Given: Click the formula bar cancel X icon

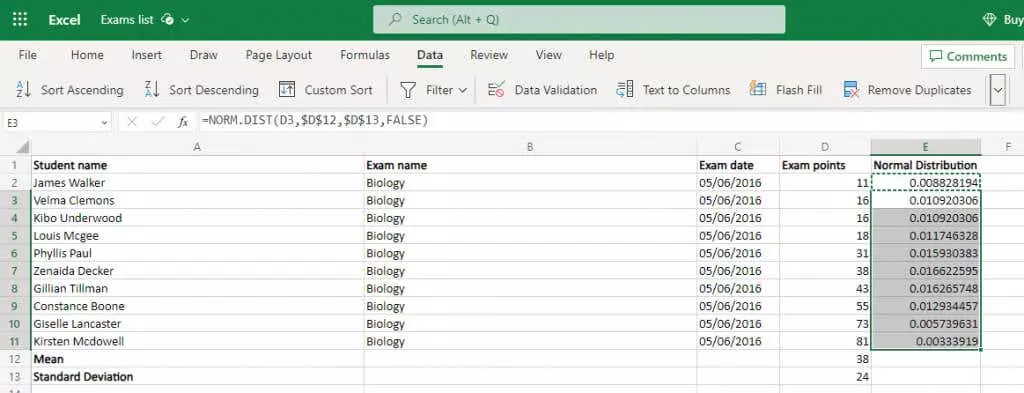Looking at the screenshot, I should pyautogui.click(x=132, y=121).
